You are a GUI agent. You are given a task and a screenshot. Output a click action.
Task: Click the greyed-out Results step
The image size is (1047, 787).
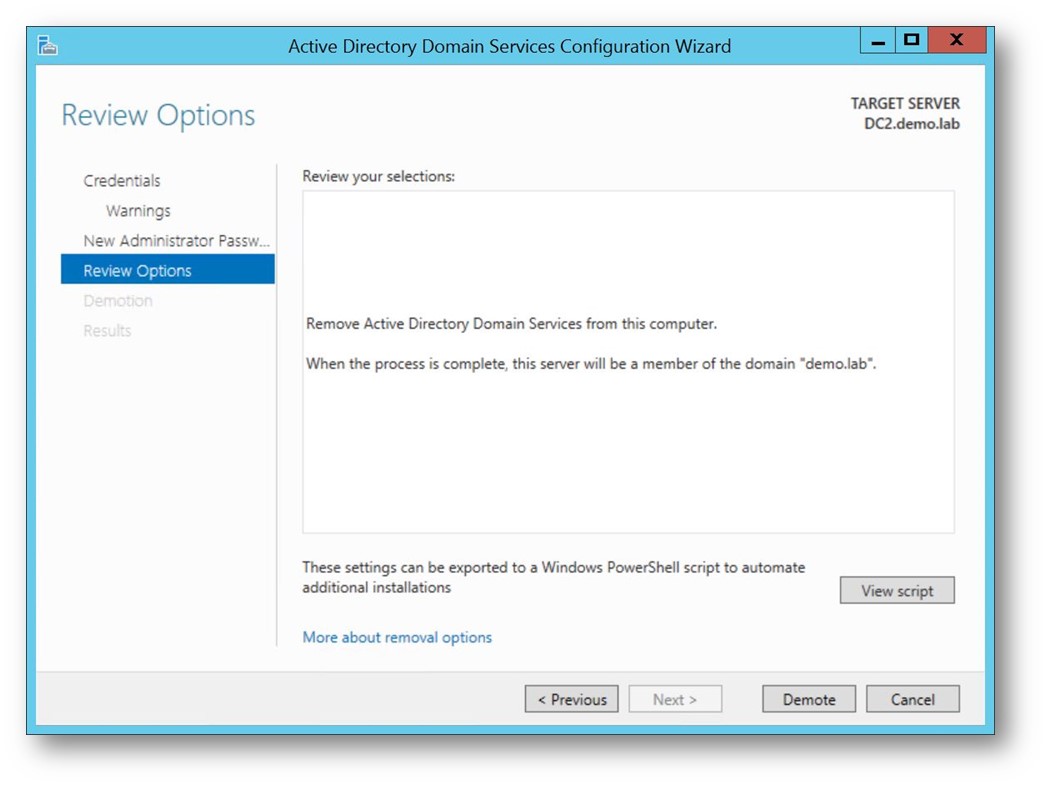coord(107,331)
